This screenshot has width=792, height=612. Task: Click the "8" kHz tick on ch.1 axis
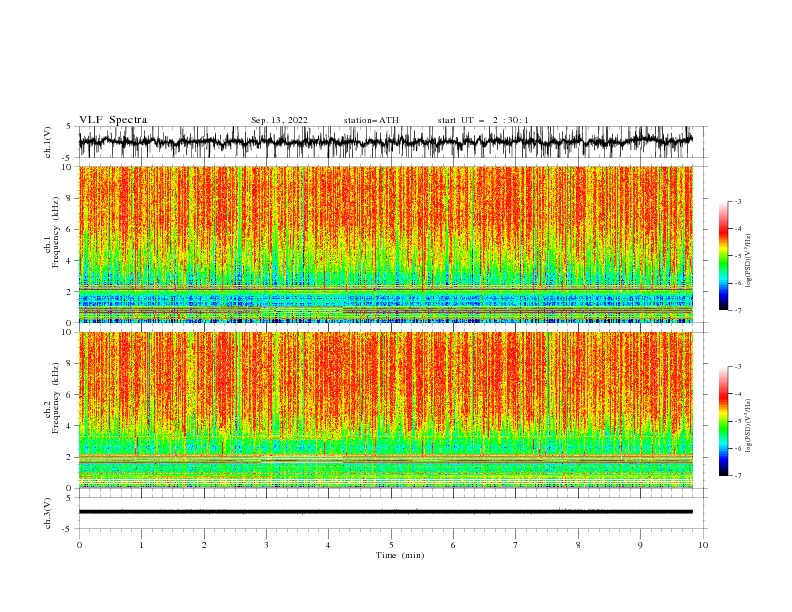[70, 198]
